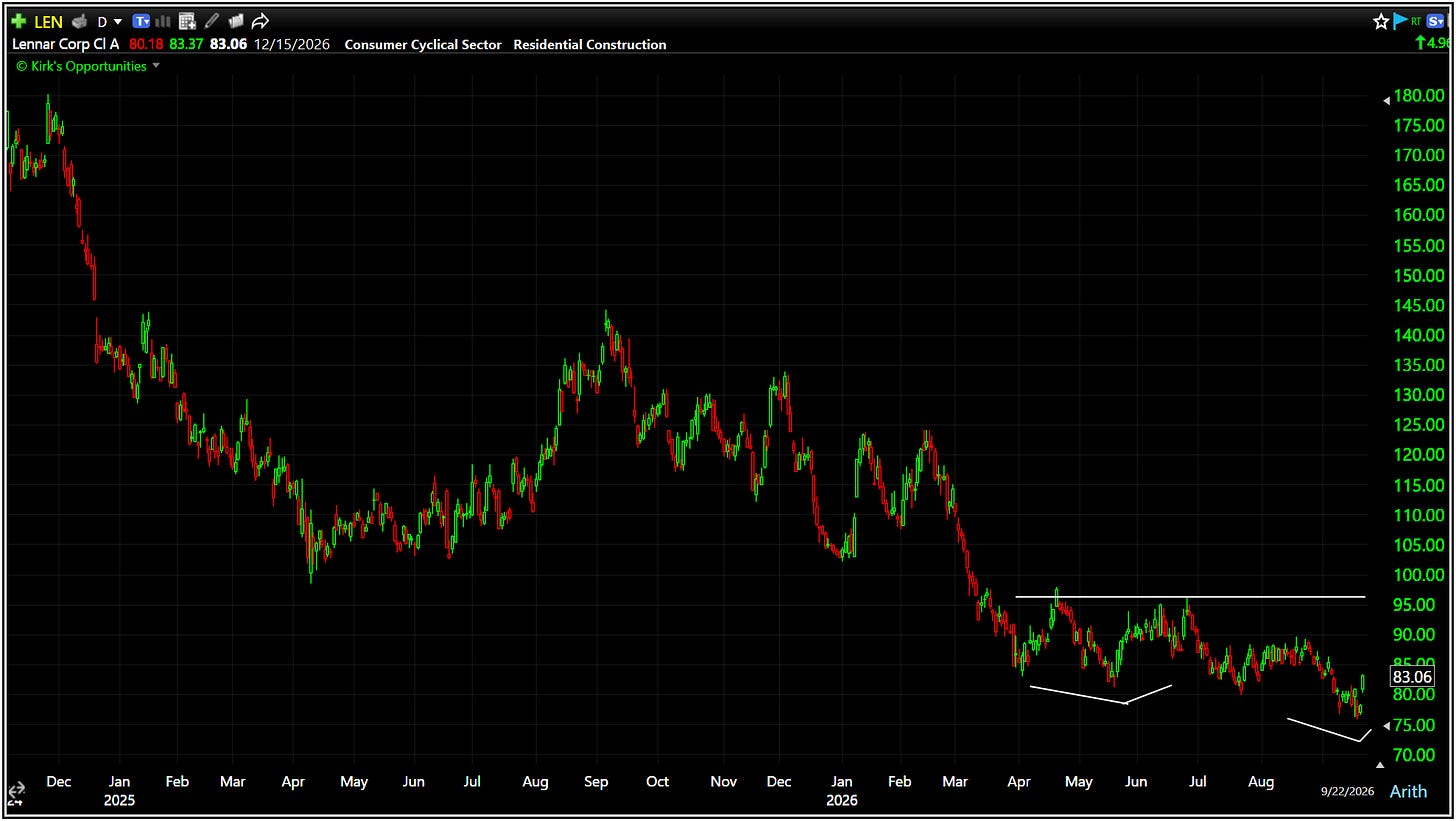Select the pencil drawing tool

211,21
